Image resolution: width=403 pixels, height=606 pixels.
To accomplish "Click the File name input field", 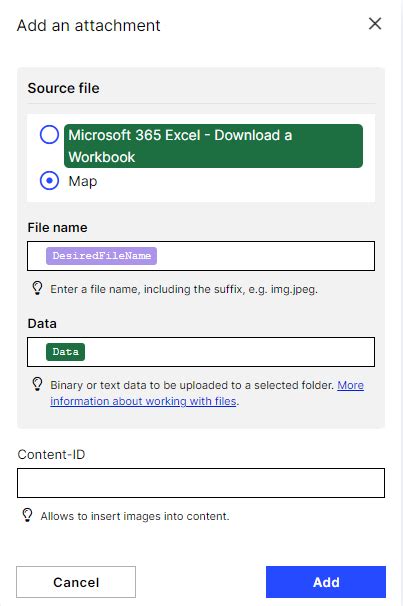I will (x=201, y=256).
